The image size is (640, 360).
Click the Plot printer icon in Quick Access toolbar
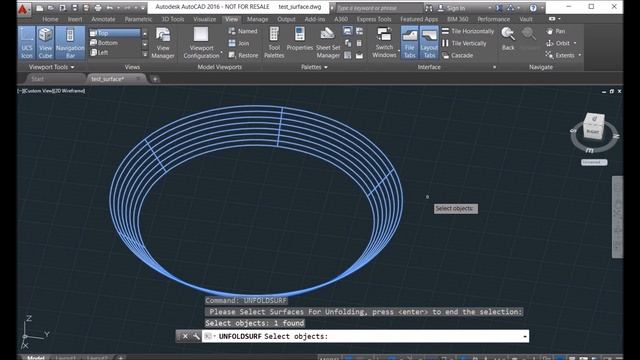point(98,8)
